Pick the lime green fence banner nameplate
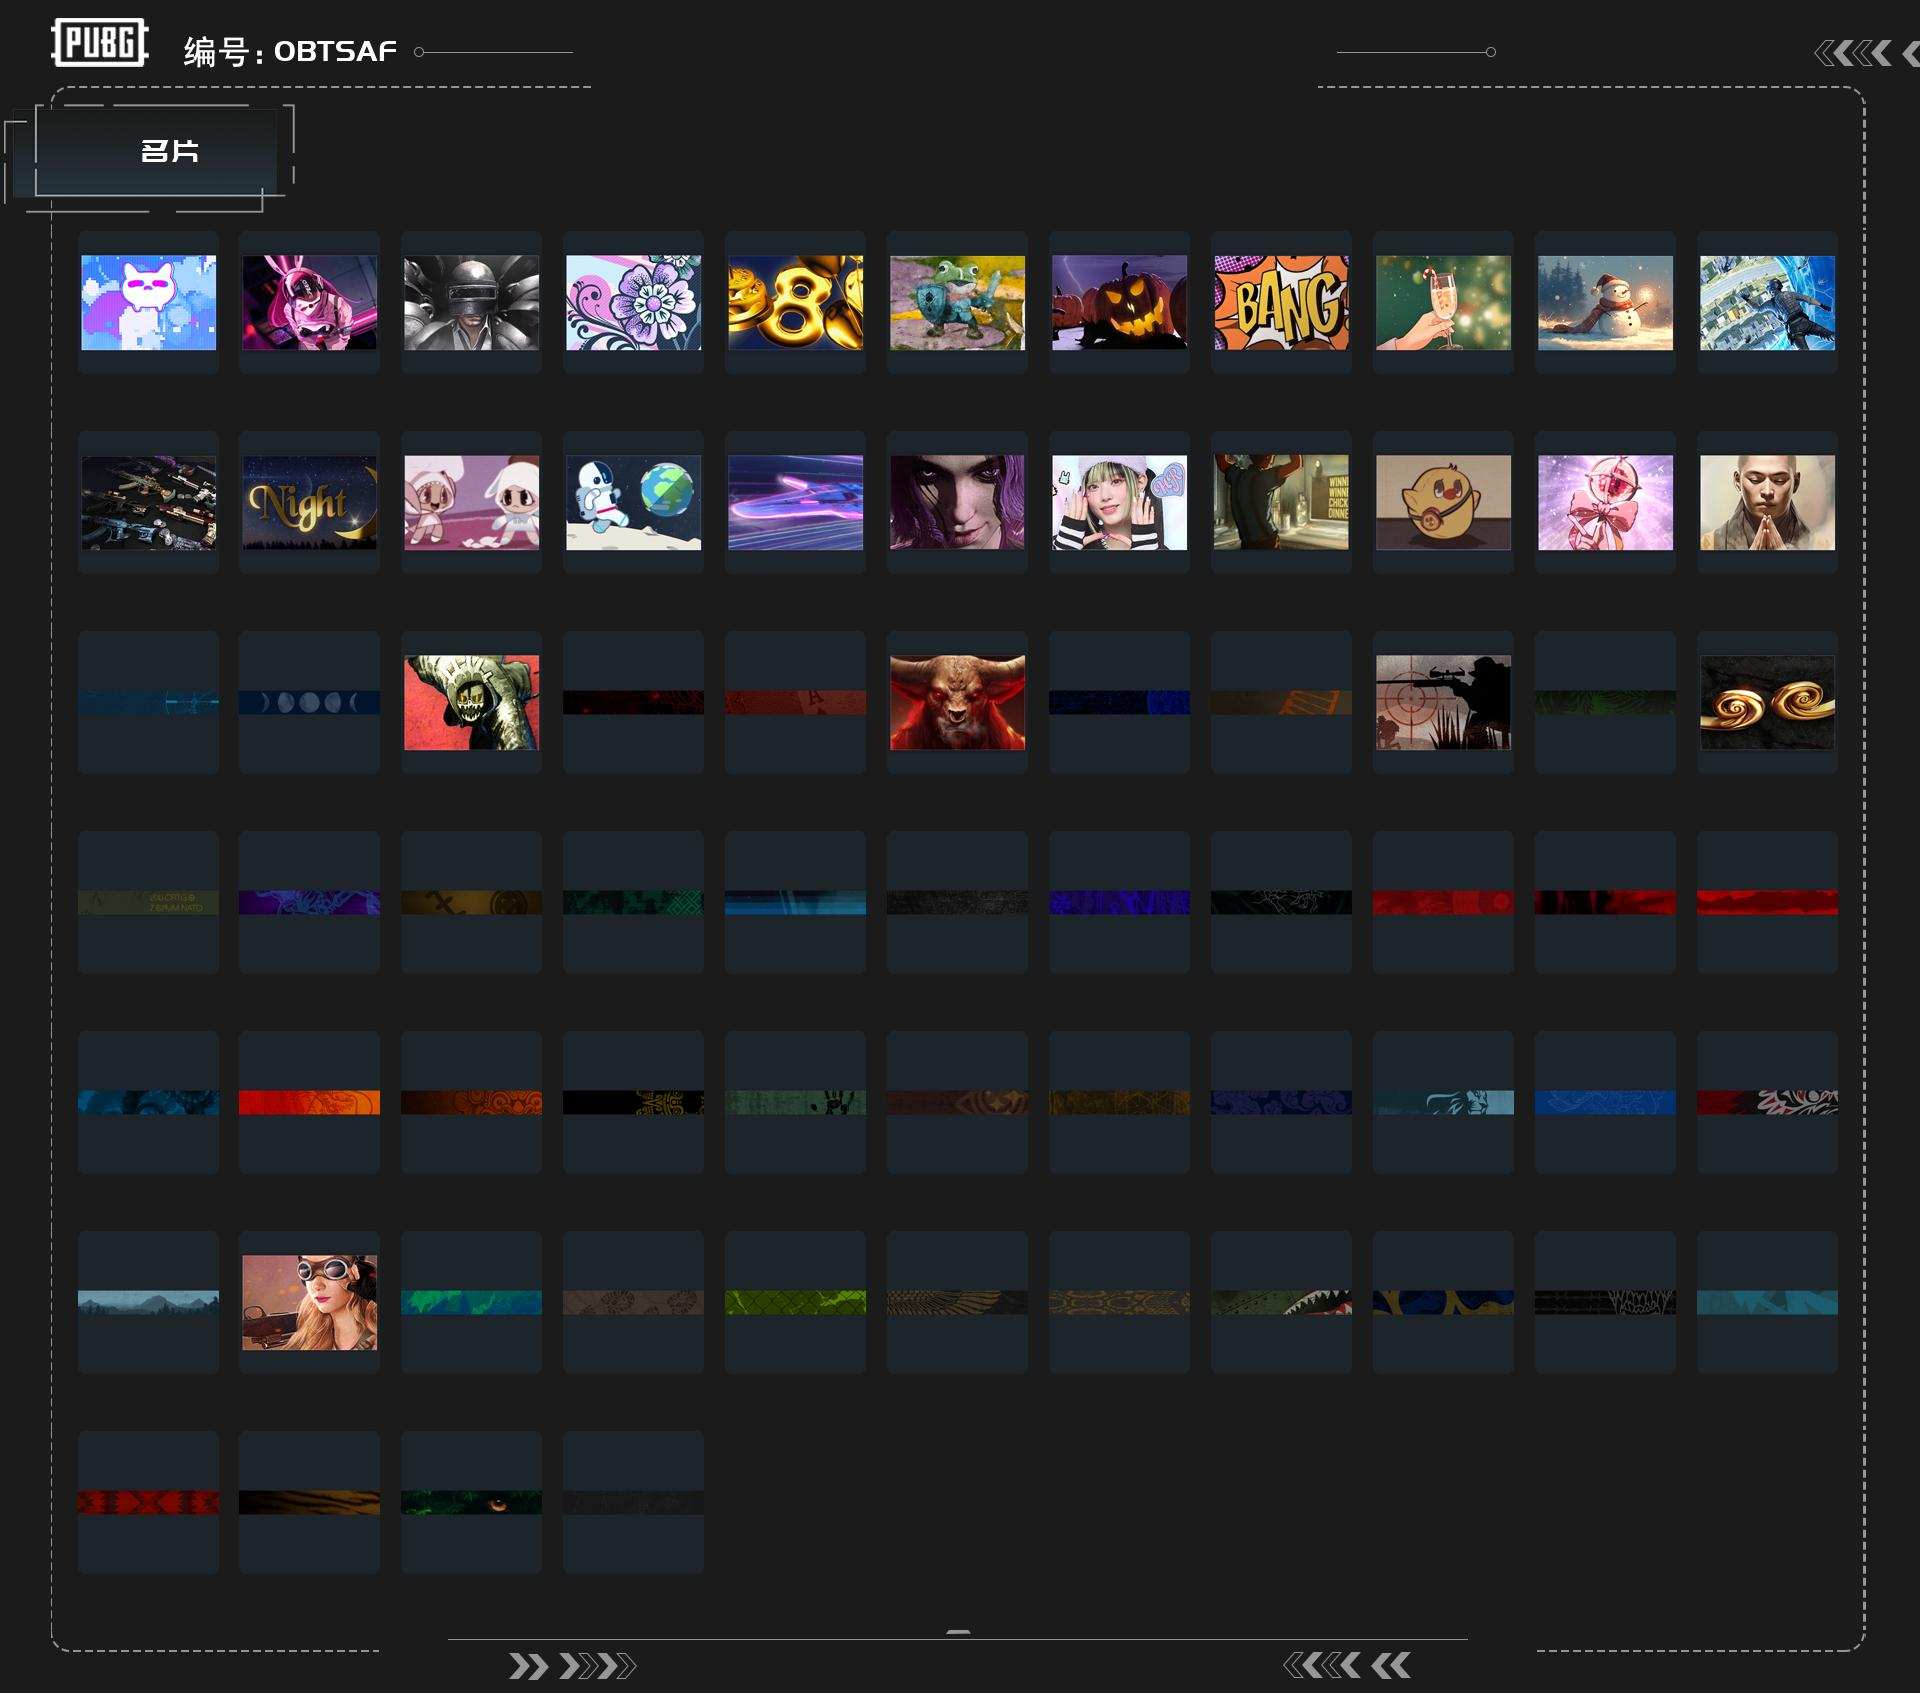The width and height of the screenshot is (1920, 1693). 796,1303
